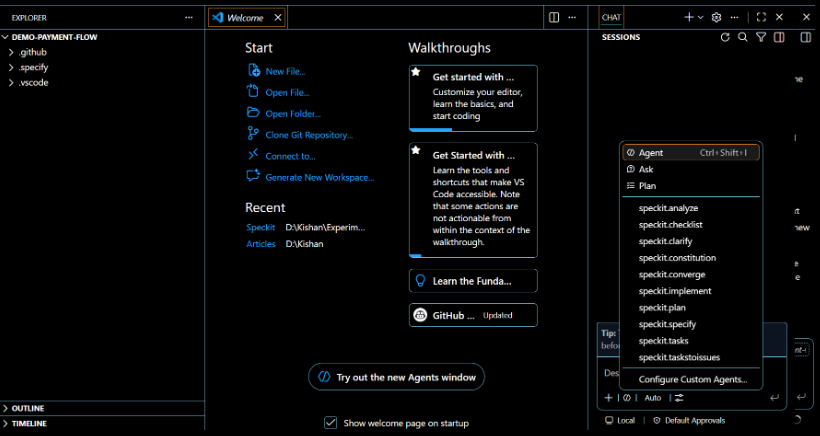Open the Learn the Fundamentals walkthrough

click(473, 281)
